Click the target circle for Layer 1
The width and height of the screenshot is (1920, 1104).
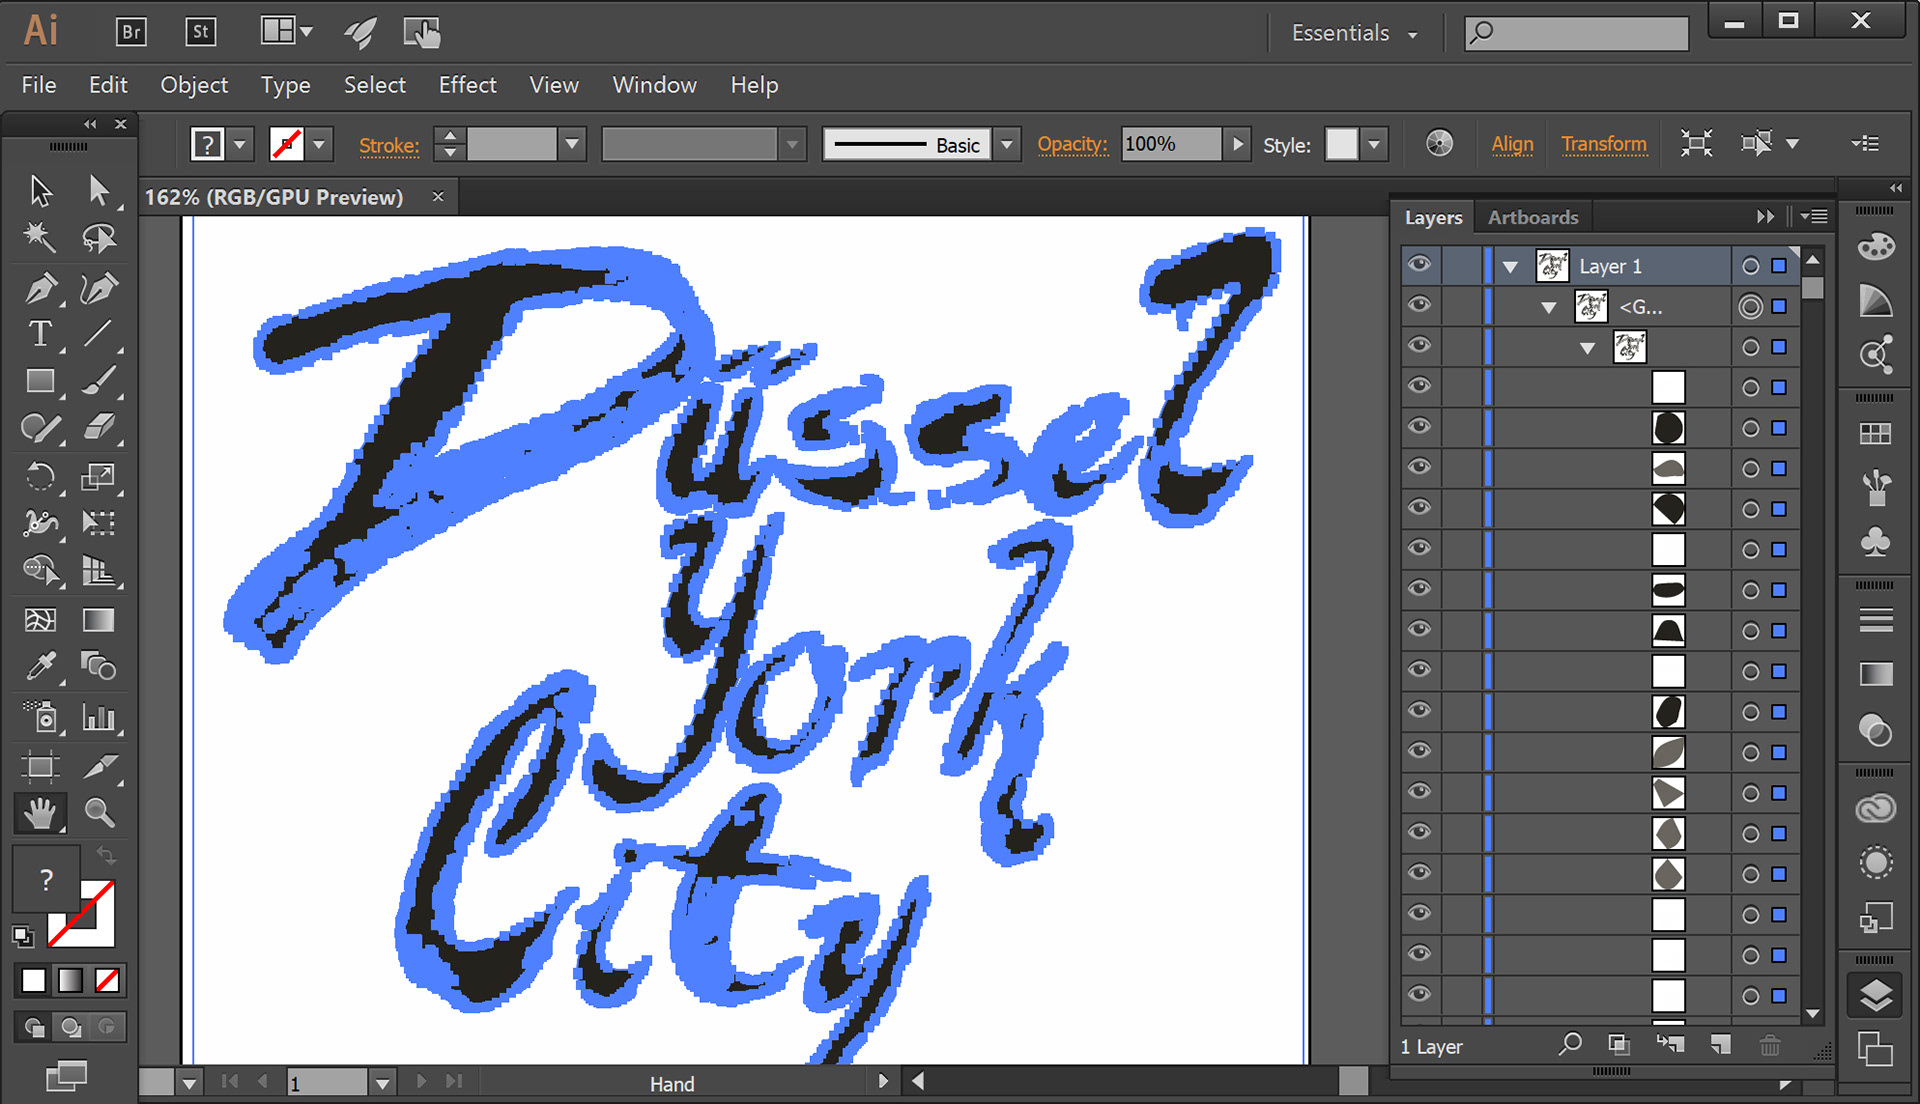(1750, 266)
